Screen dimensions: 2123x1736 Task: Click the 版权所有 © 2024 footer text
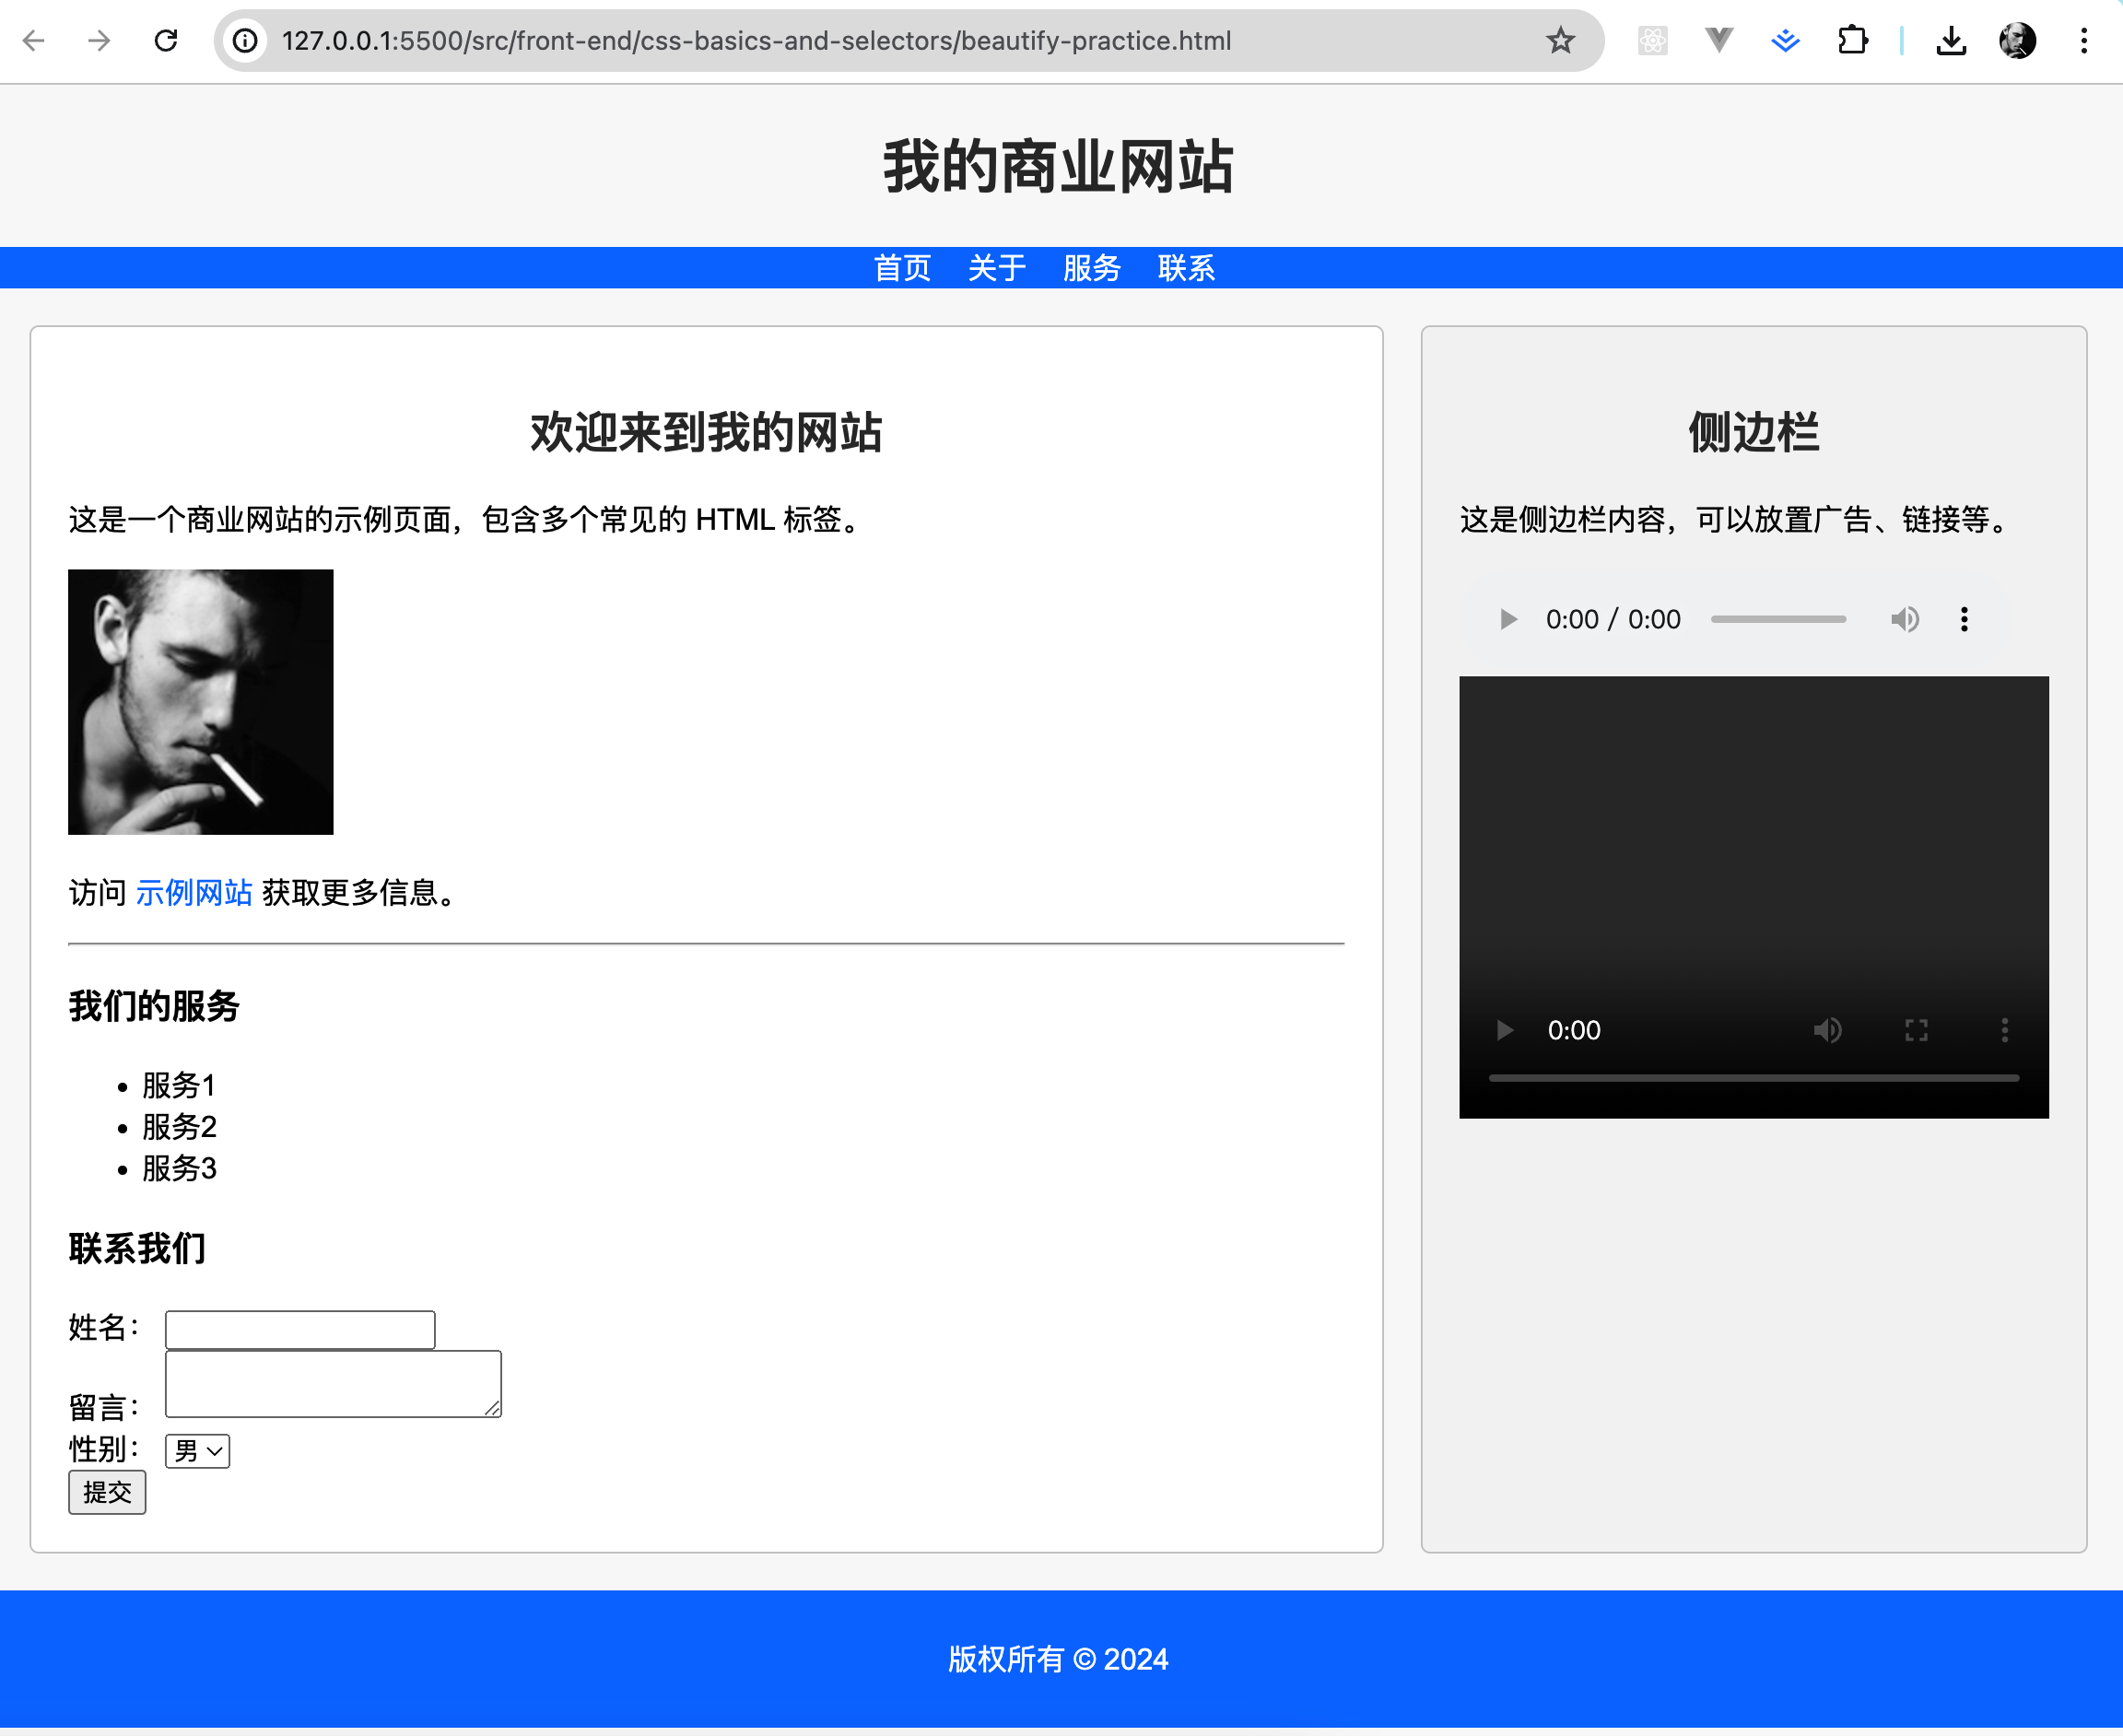click(x=1058, y=1659)
